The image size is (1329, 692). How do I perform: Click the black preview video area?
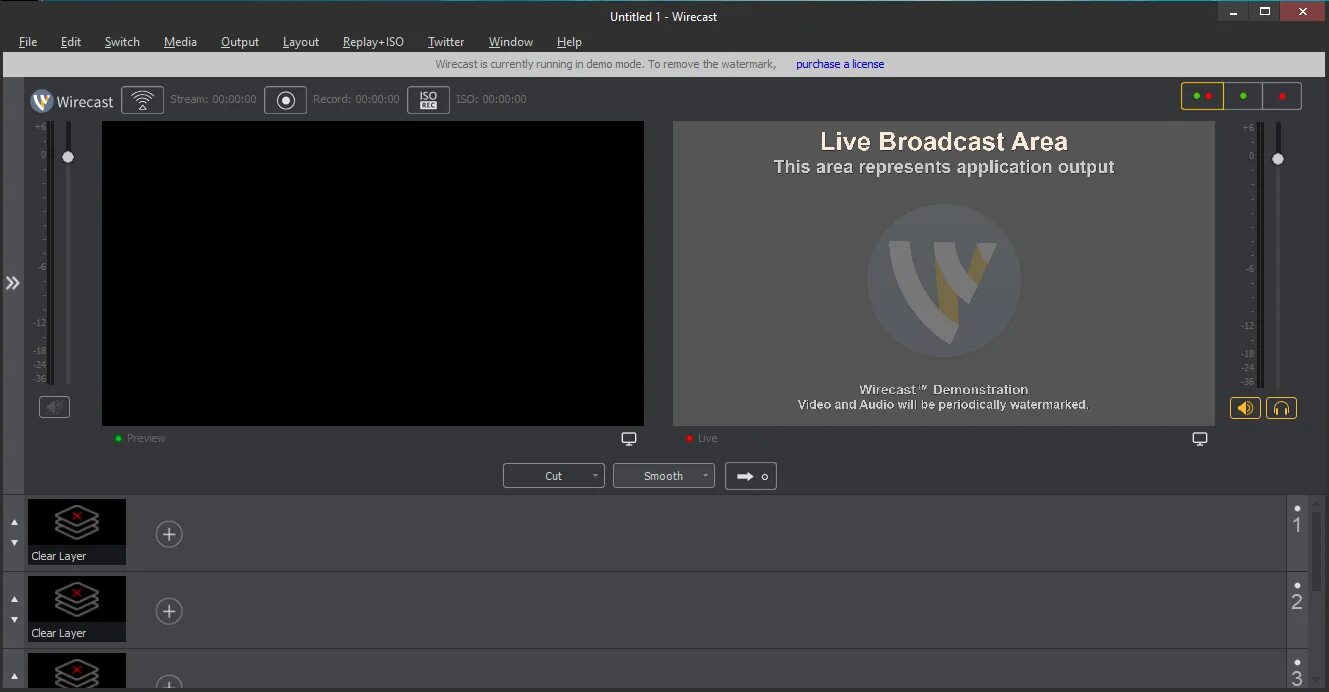tap(373, 274)
